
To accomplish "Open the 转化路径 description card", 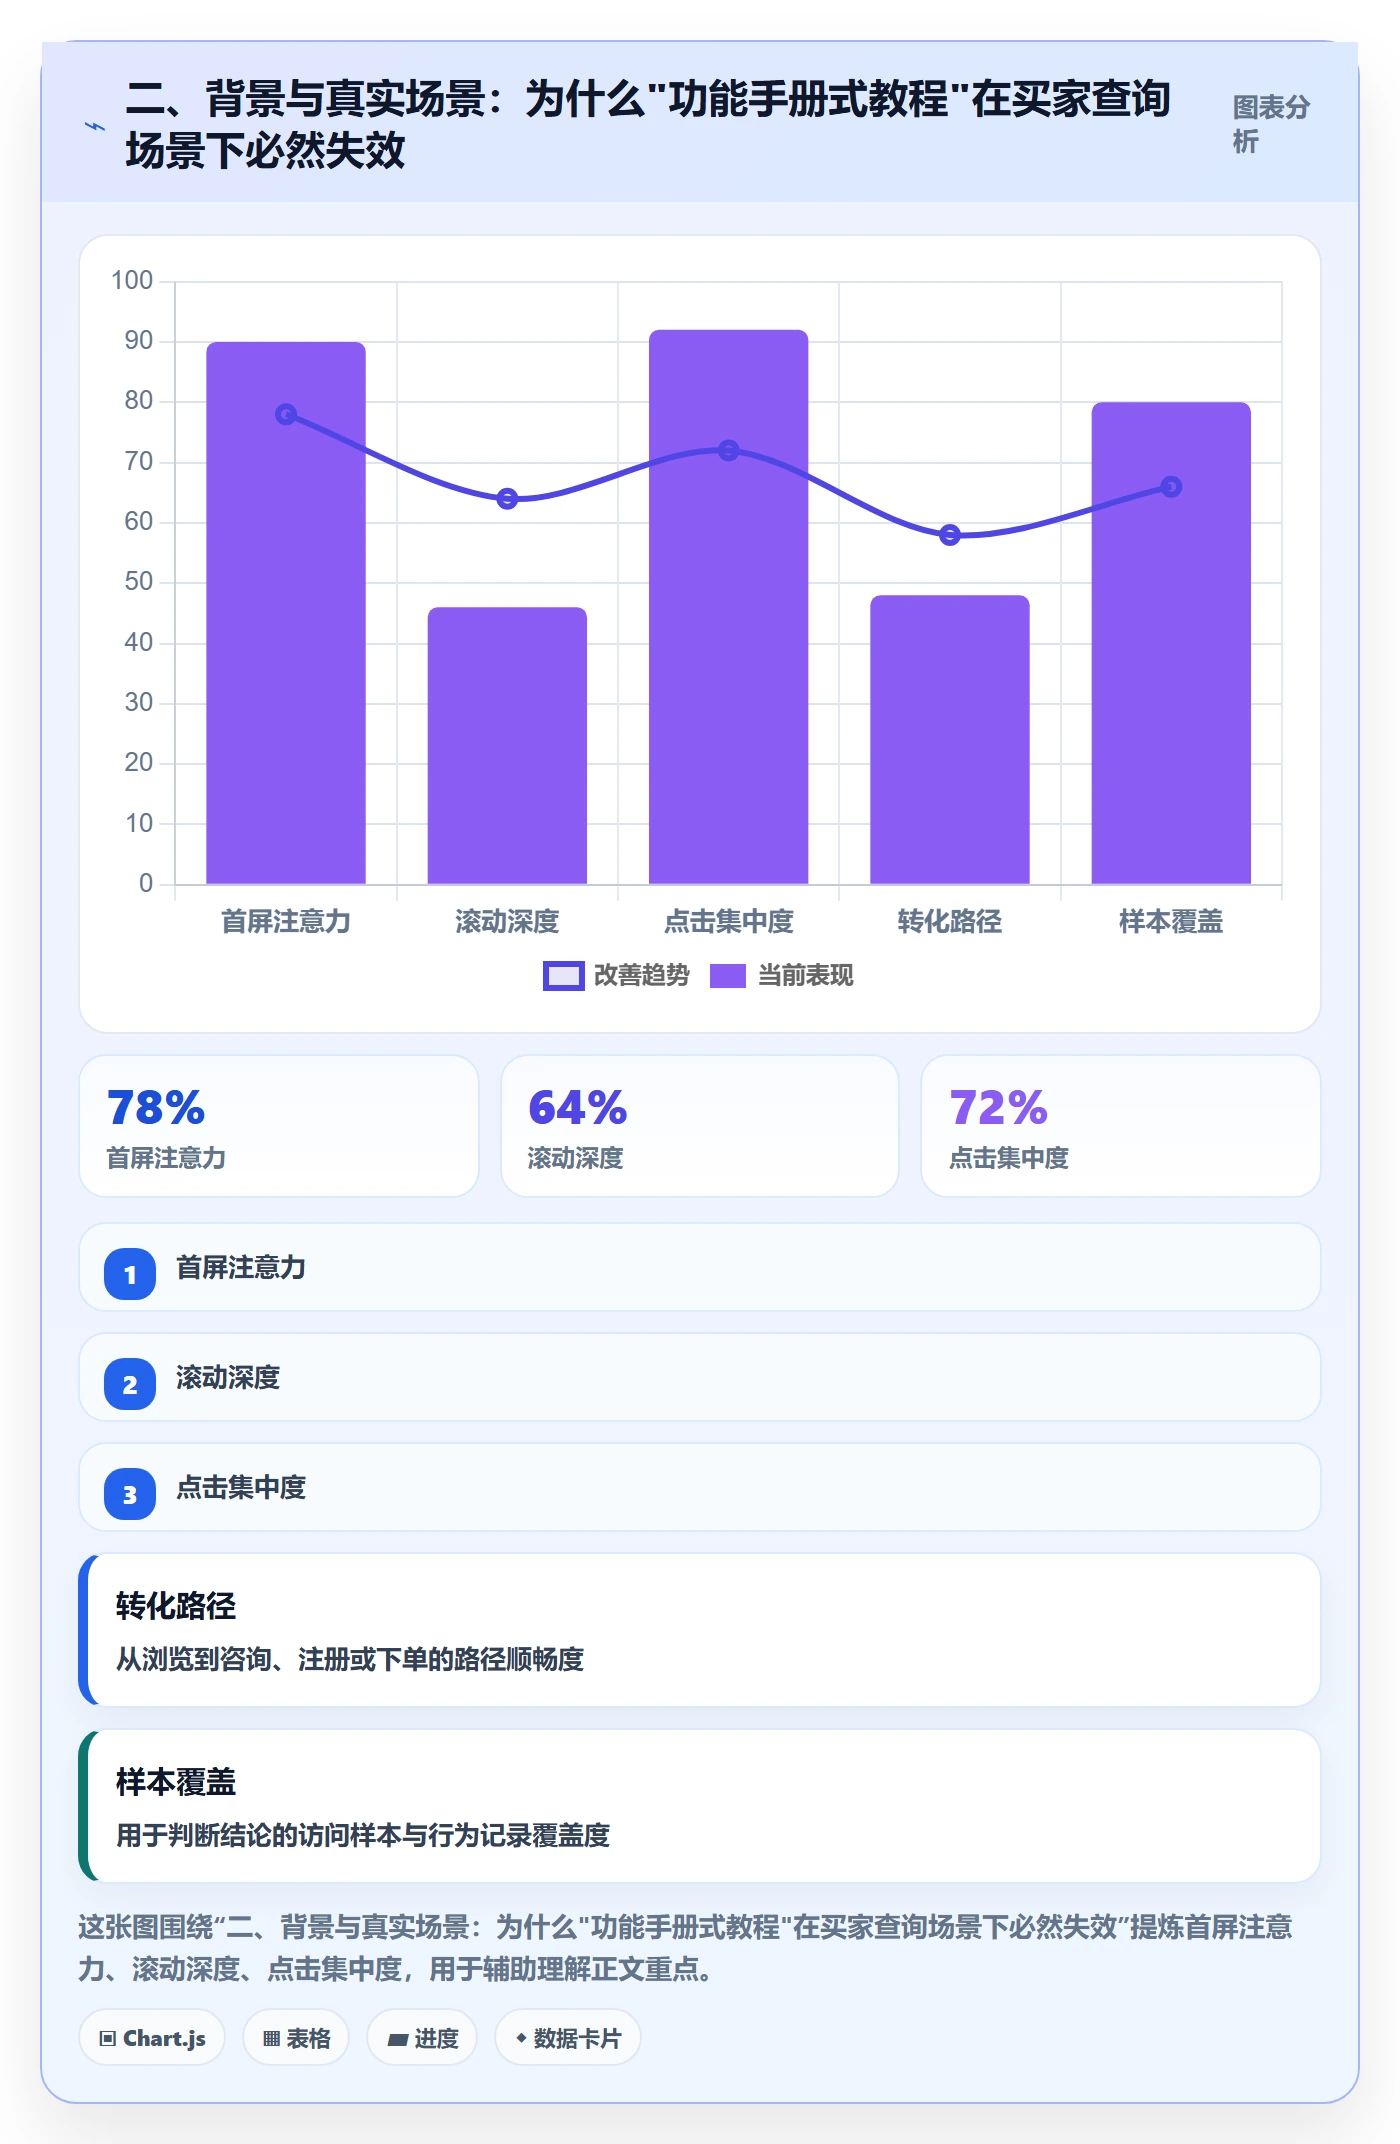I will point(700,1630).
